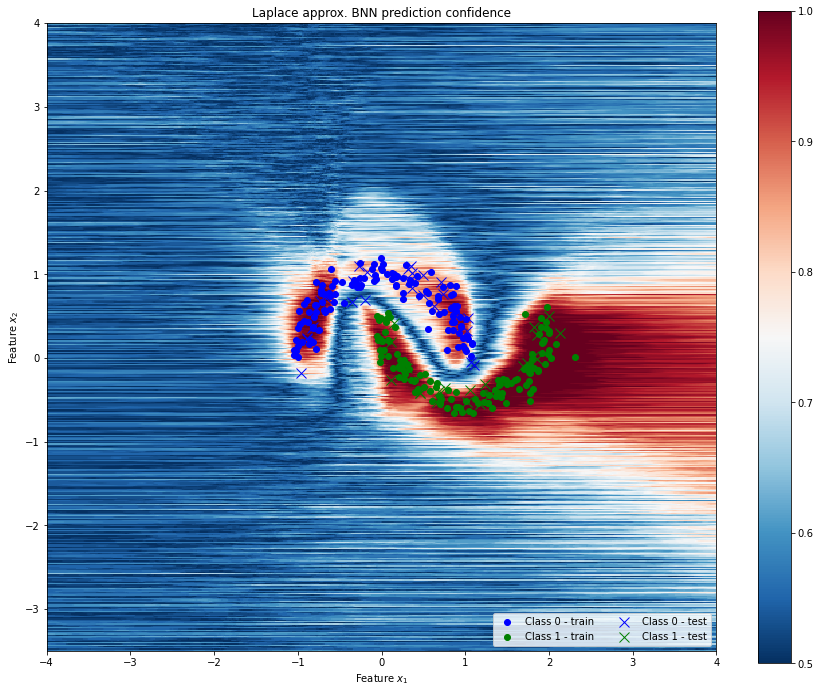Viewport: 821px width, 693px height.
Task: Click the y-axis tick label 0
Action: tap(37, 359)
